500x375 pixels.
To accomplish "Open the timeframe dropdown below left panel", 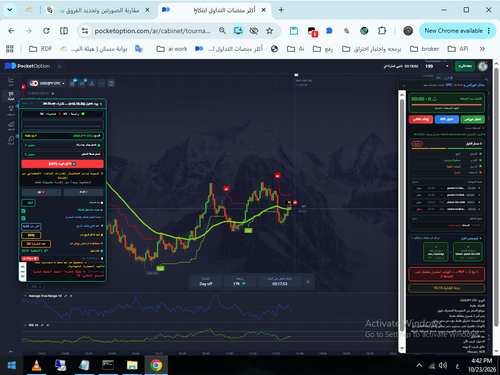I will click(36, 287).
